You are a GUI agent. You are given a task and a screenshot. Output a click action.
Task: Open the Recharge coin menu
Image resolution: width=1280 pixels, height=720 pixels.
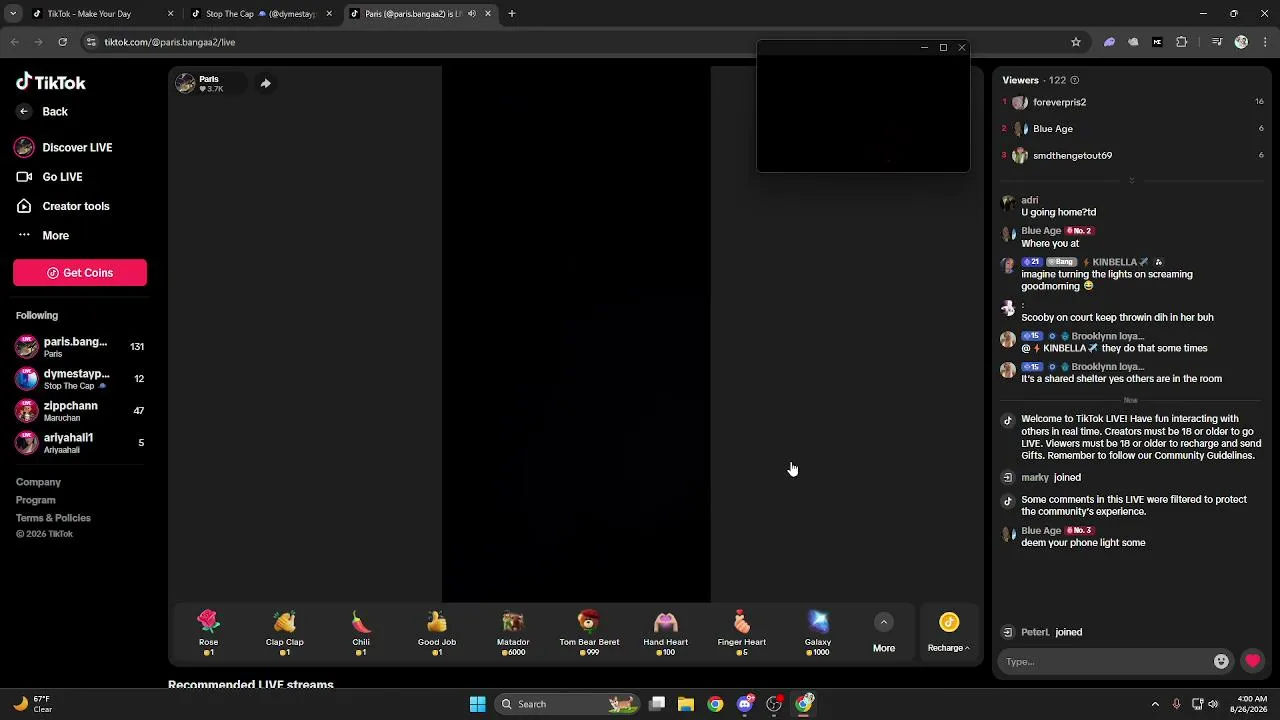[x=949, y=633]
